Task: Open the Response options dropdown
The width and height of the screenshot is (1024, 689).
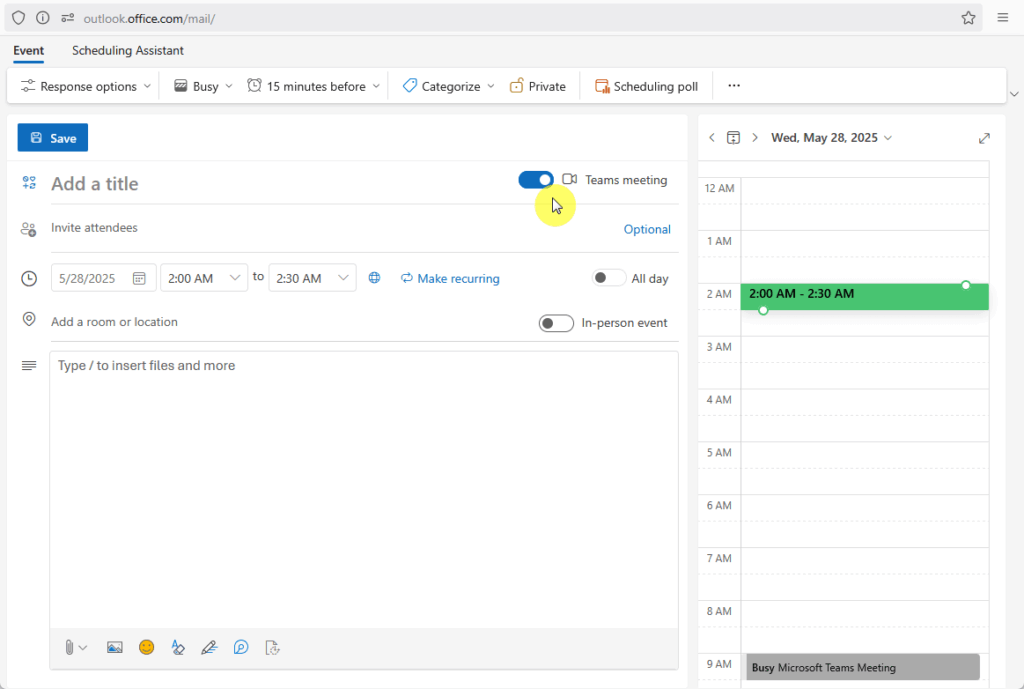Action: (86, 86)
